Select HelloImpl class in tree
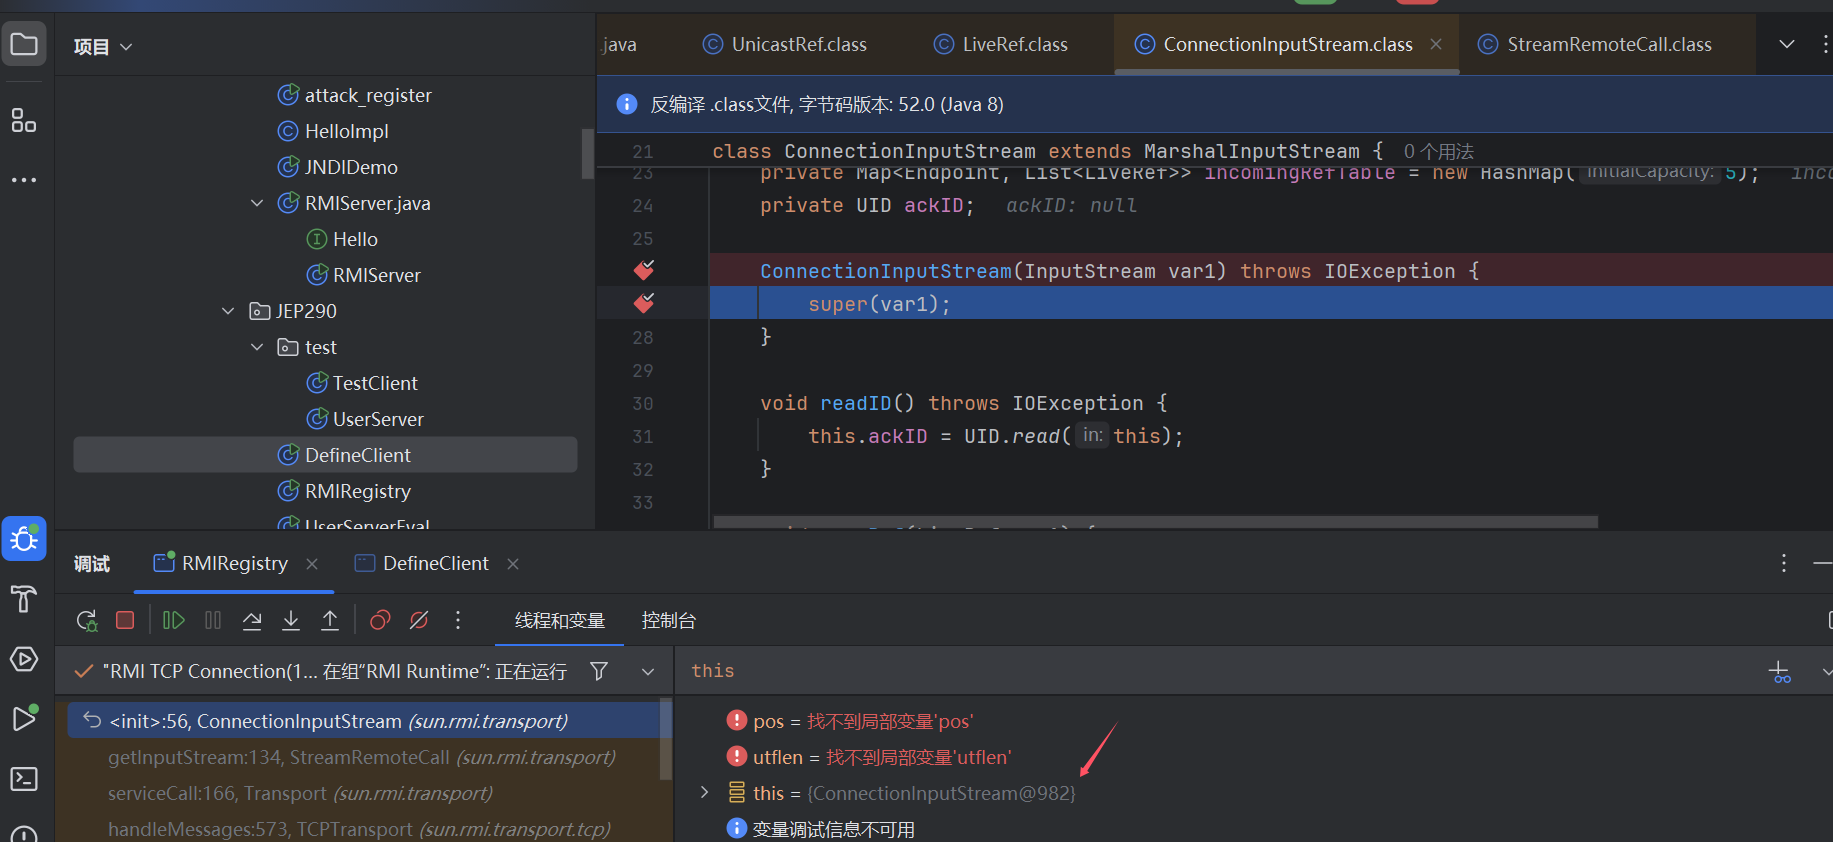Screen dimensions: 1833x842 pos(346,131)
